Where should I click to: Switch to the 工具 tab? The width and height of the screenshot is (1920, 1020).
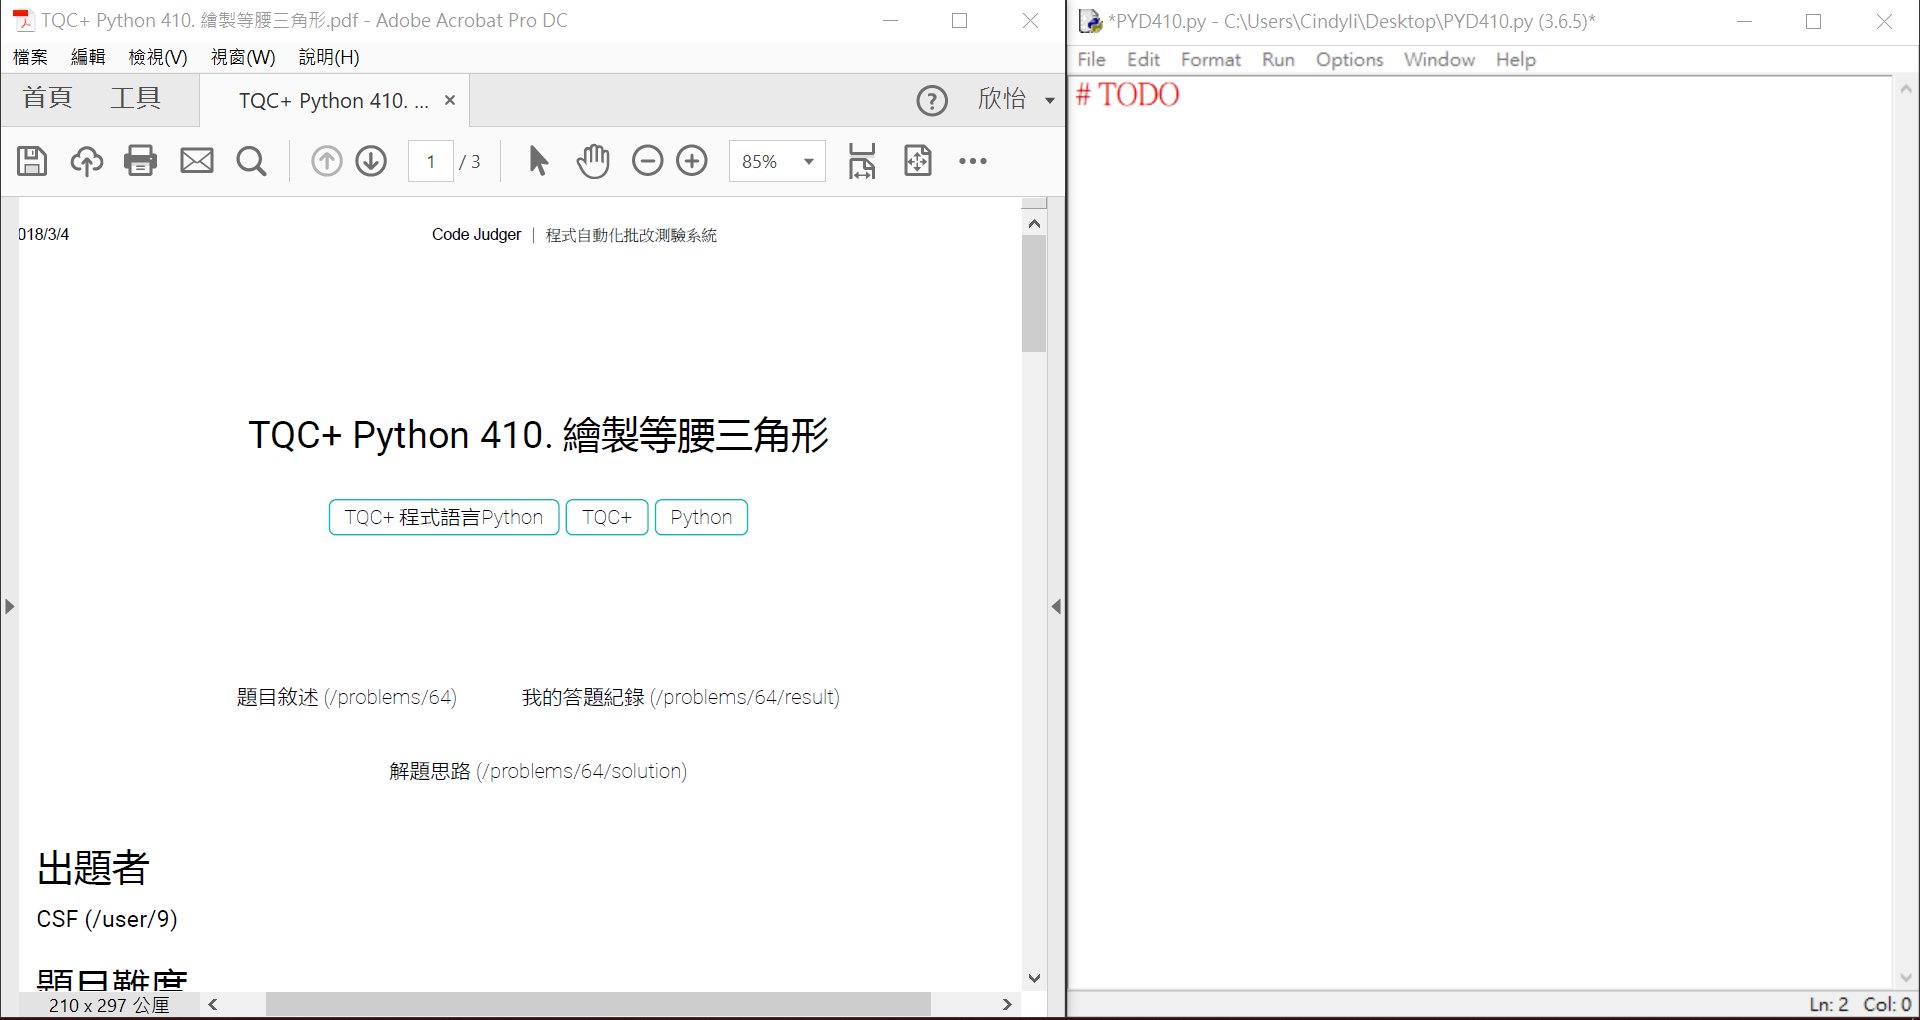136,98
